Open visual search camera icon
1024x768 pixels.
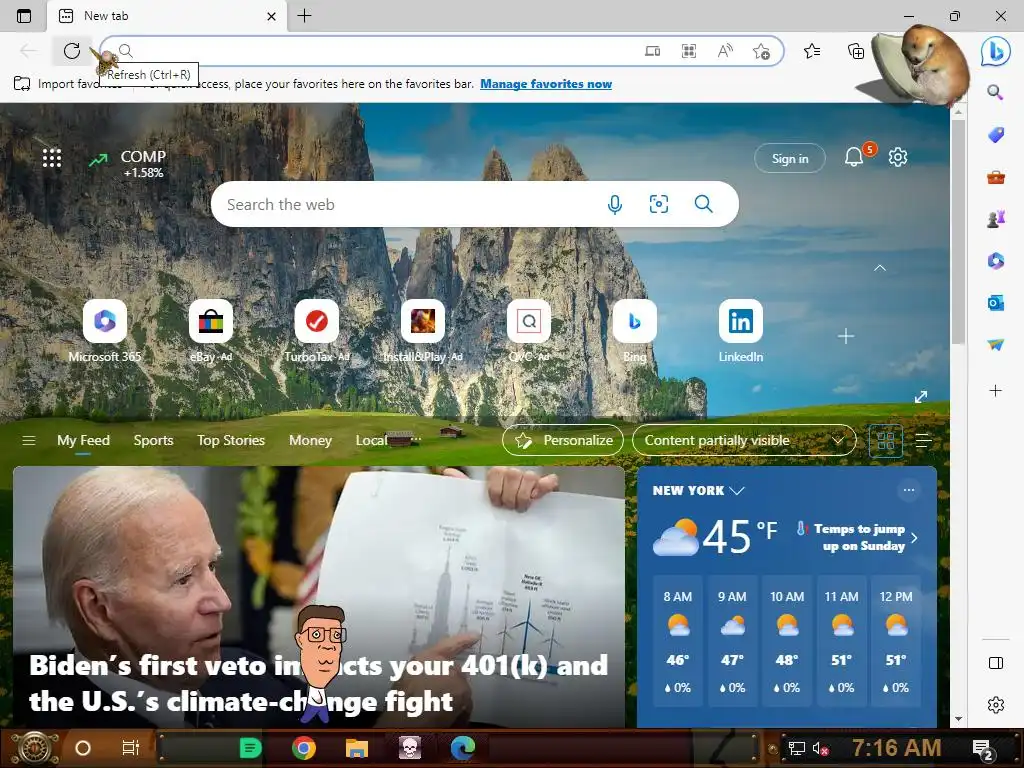pos(659,204)
